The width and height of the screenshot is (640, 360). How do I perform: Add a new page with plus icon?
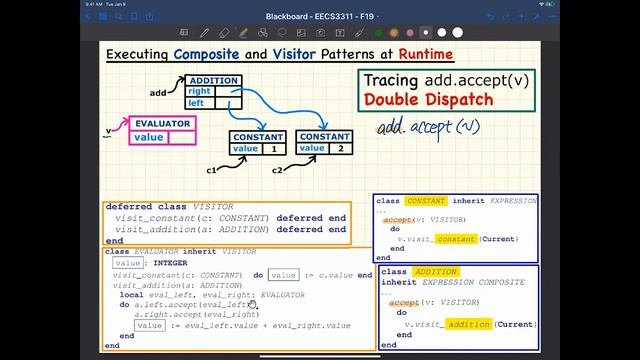click(521, 17)
